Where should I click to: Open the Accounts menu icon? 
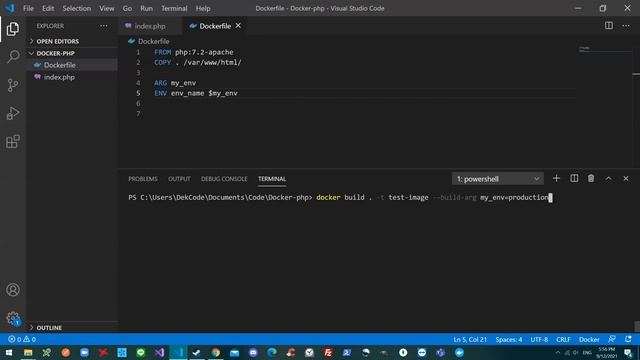(x=13, y=290)
